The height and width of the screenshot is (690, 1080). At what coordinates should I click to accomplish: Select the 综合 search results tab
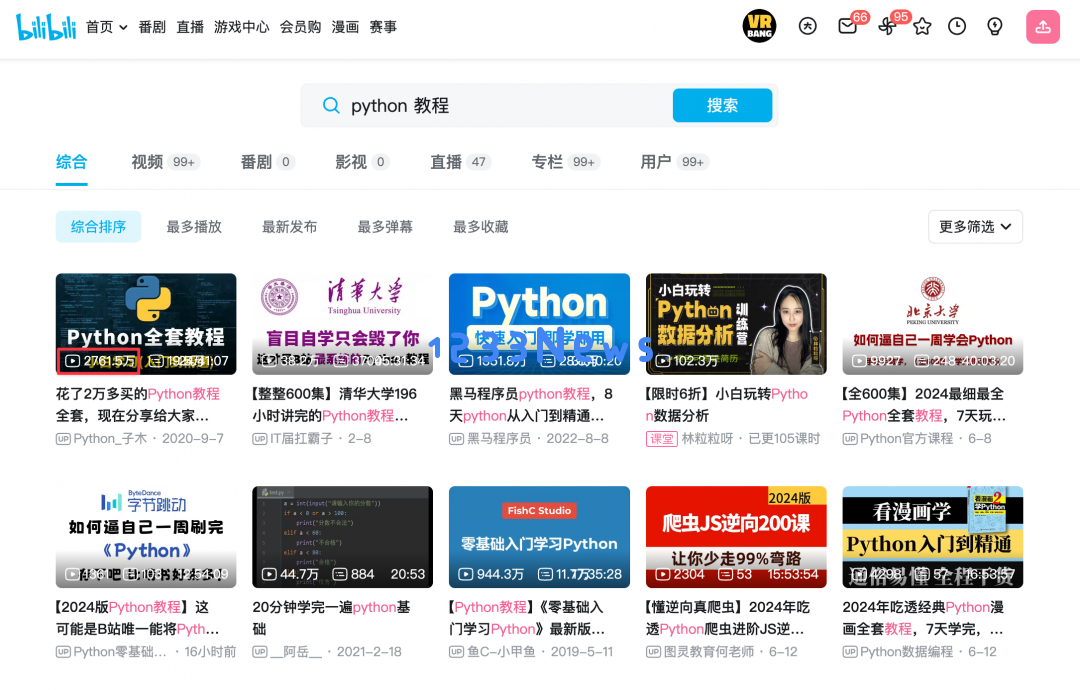(72, 162)
